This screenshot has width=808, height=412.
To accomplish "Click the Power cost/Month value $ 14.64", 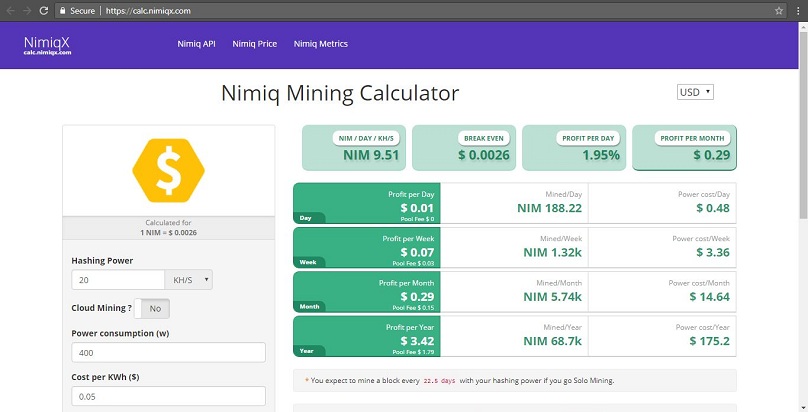I will [710, 297].
